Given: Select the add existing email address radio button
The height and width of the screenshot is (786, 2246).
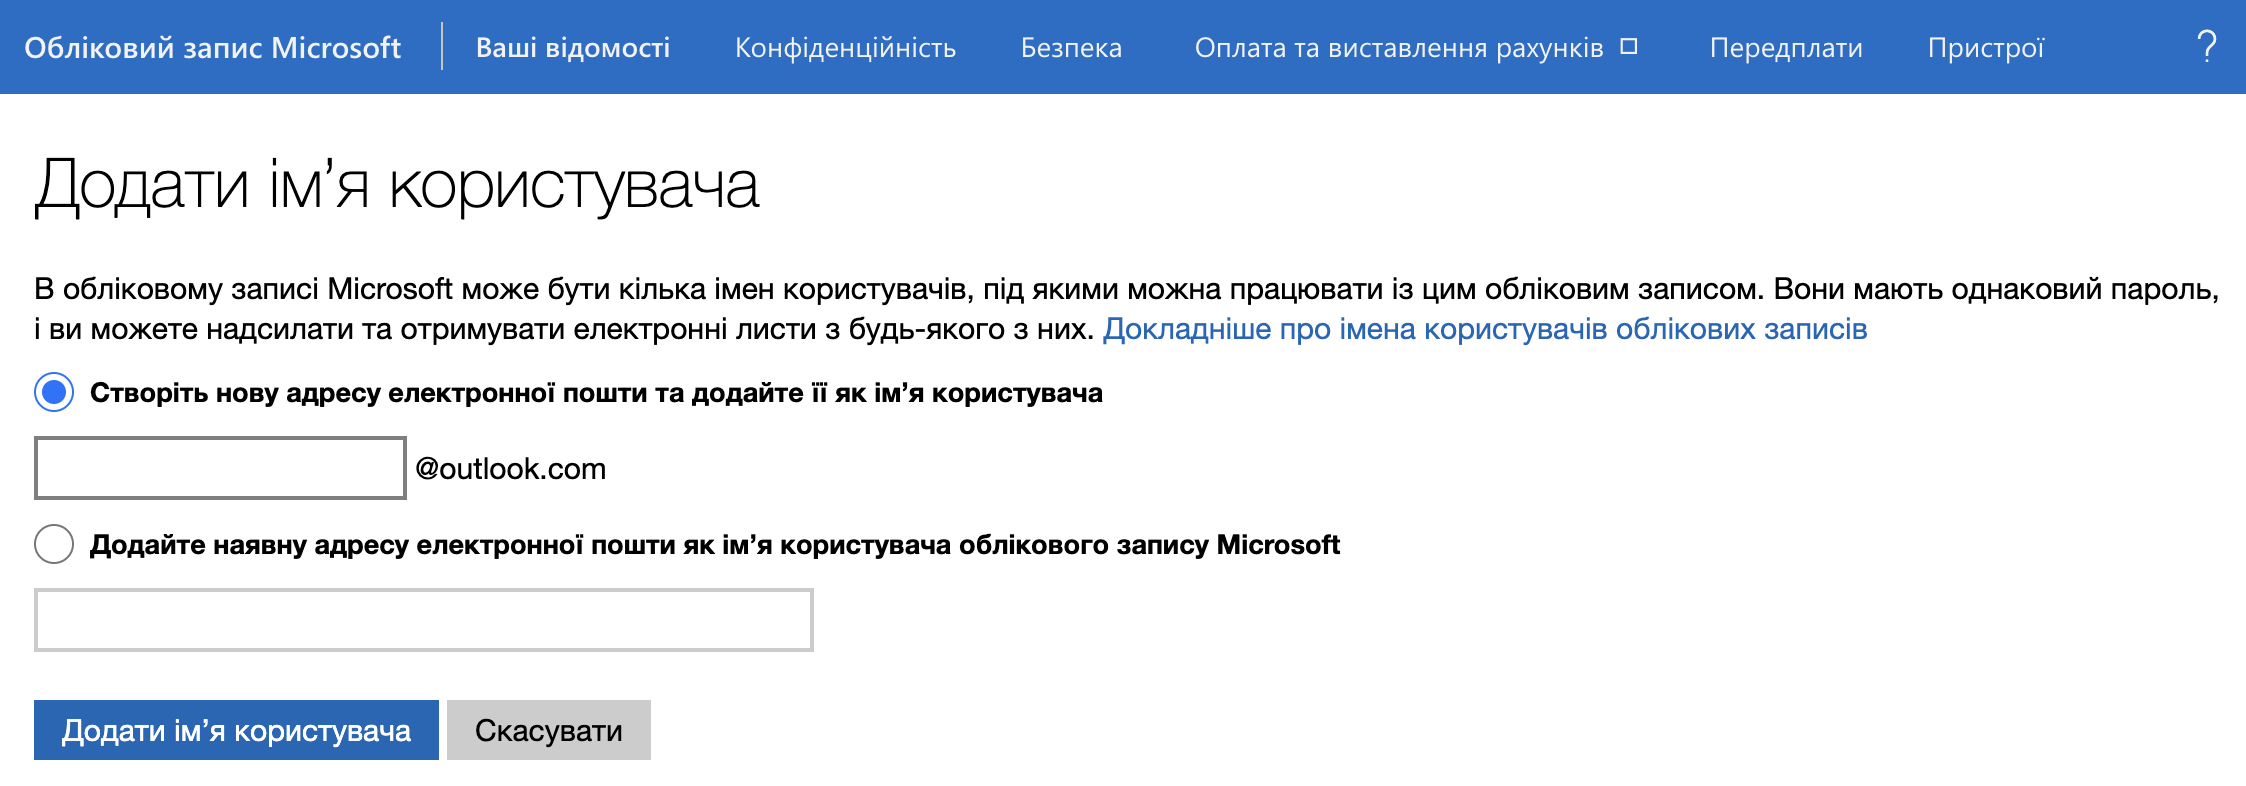Looking at the screenshot, I should pos(54,545).
